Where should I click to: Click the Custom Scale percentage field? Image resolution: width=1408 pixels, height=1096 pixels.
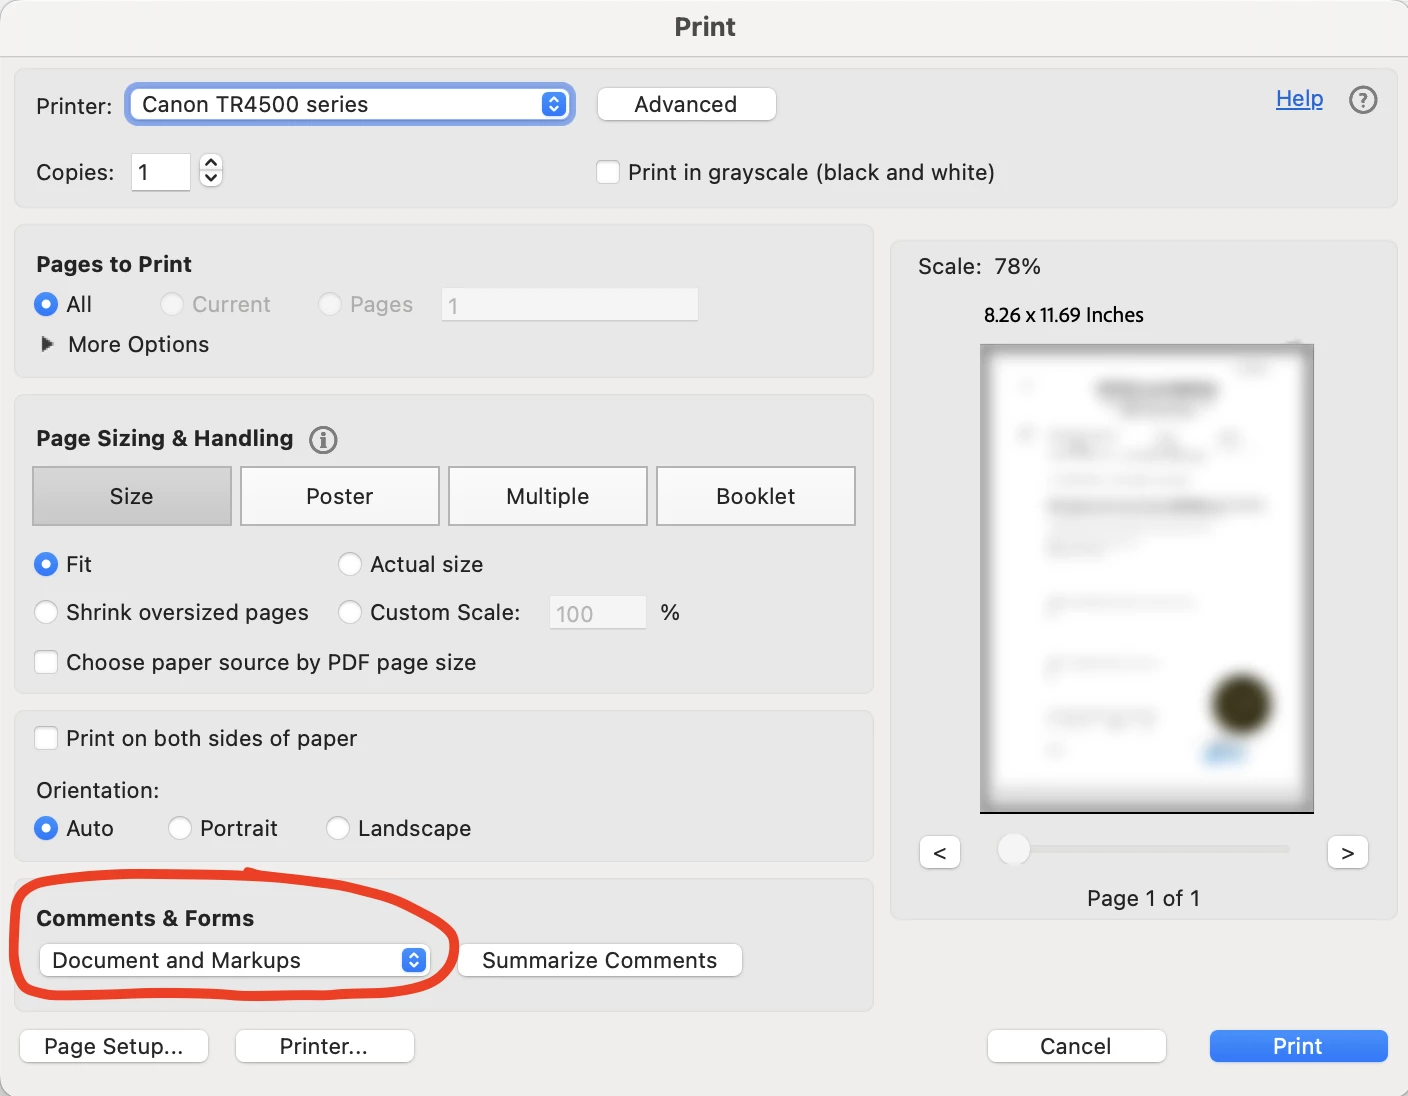[598, 613]
